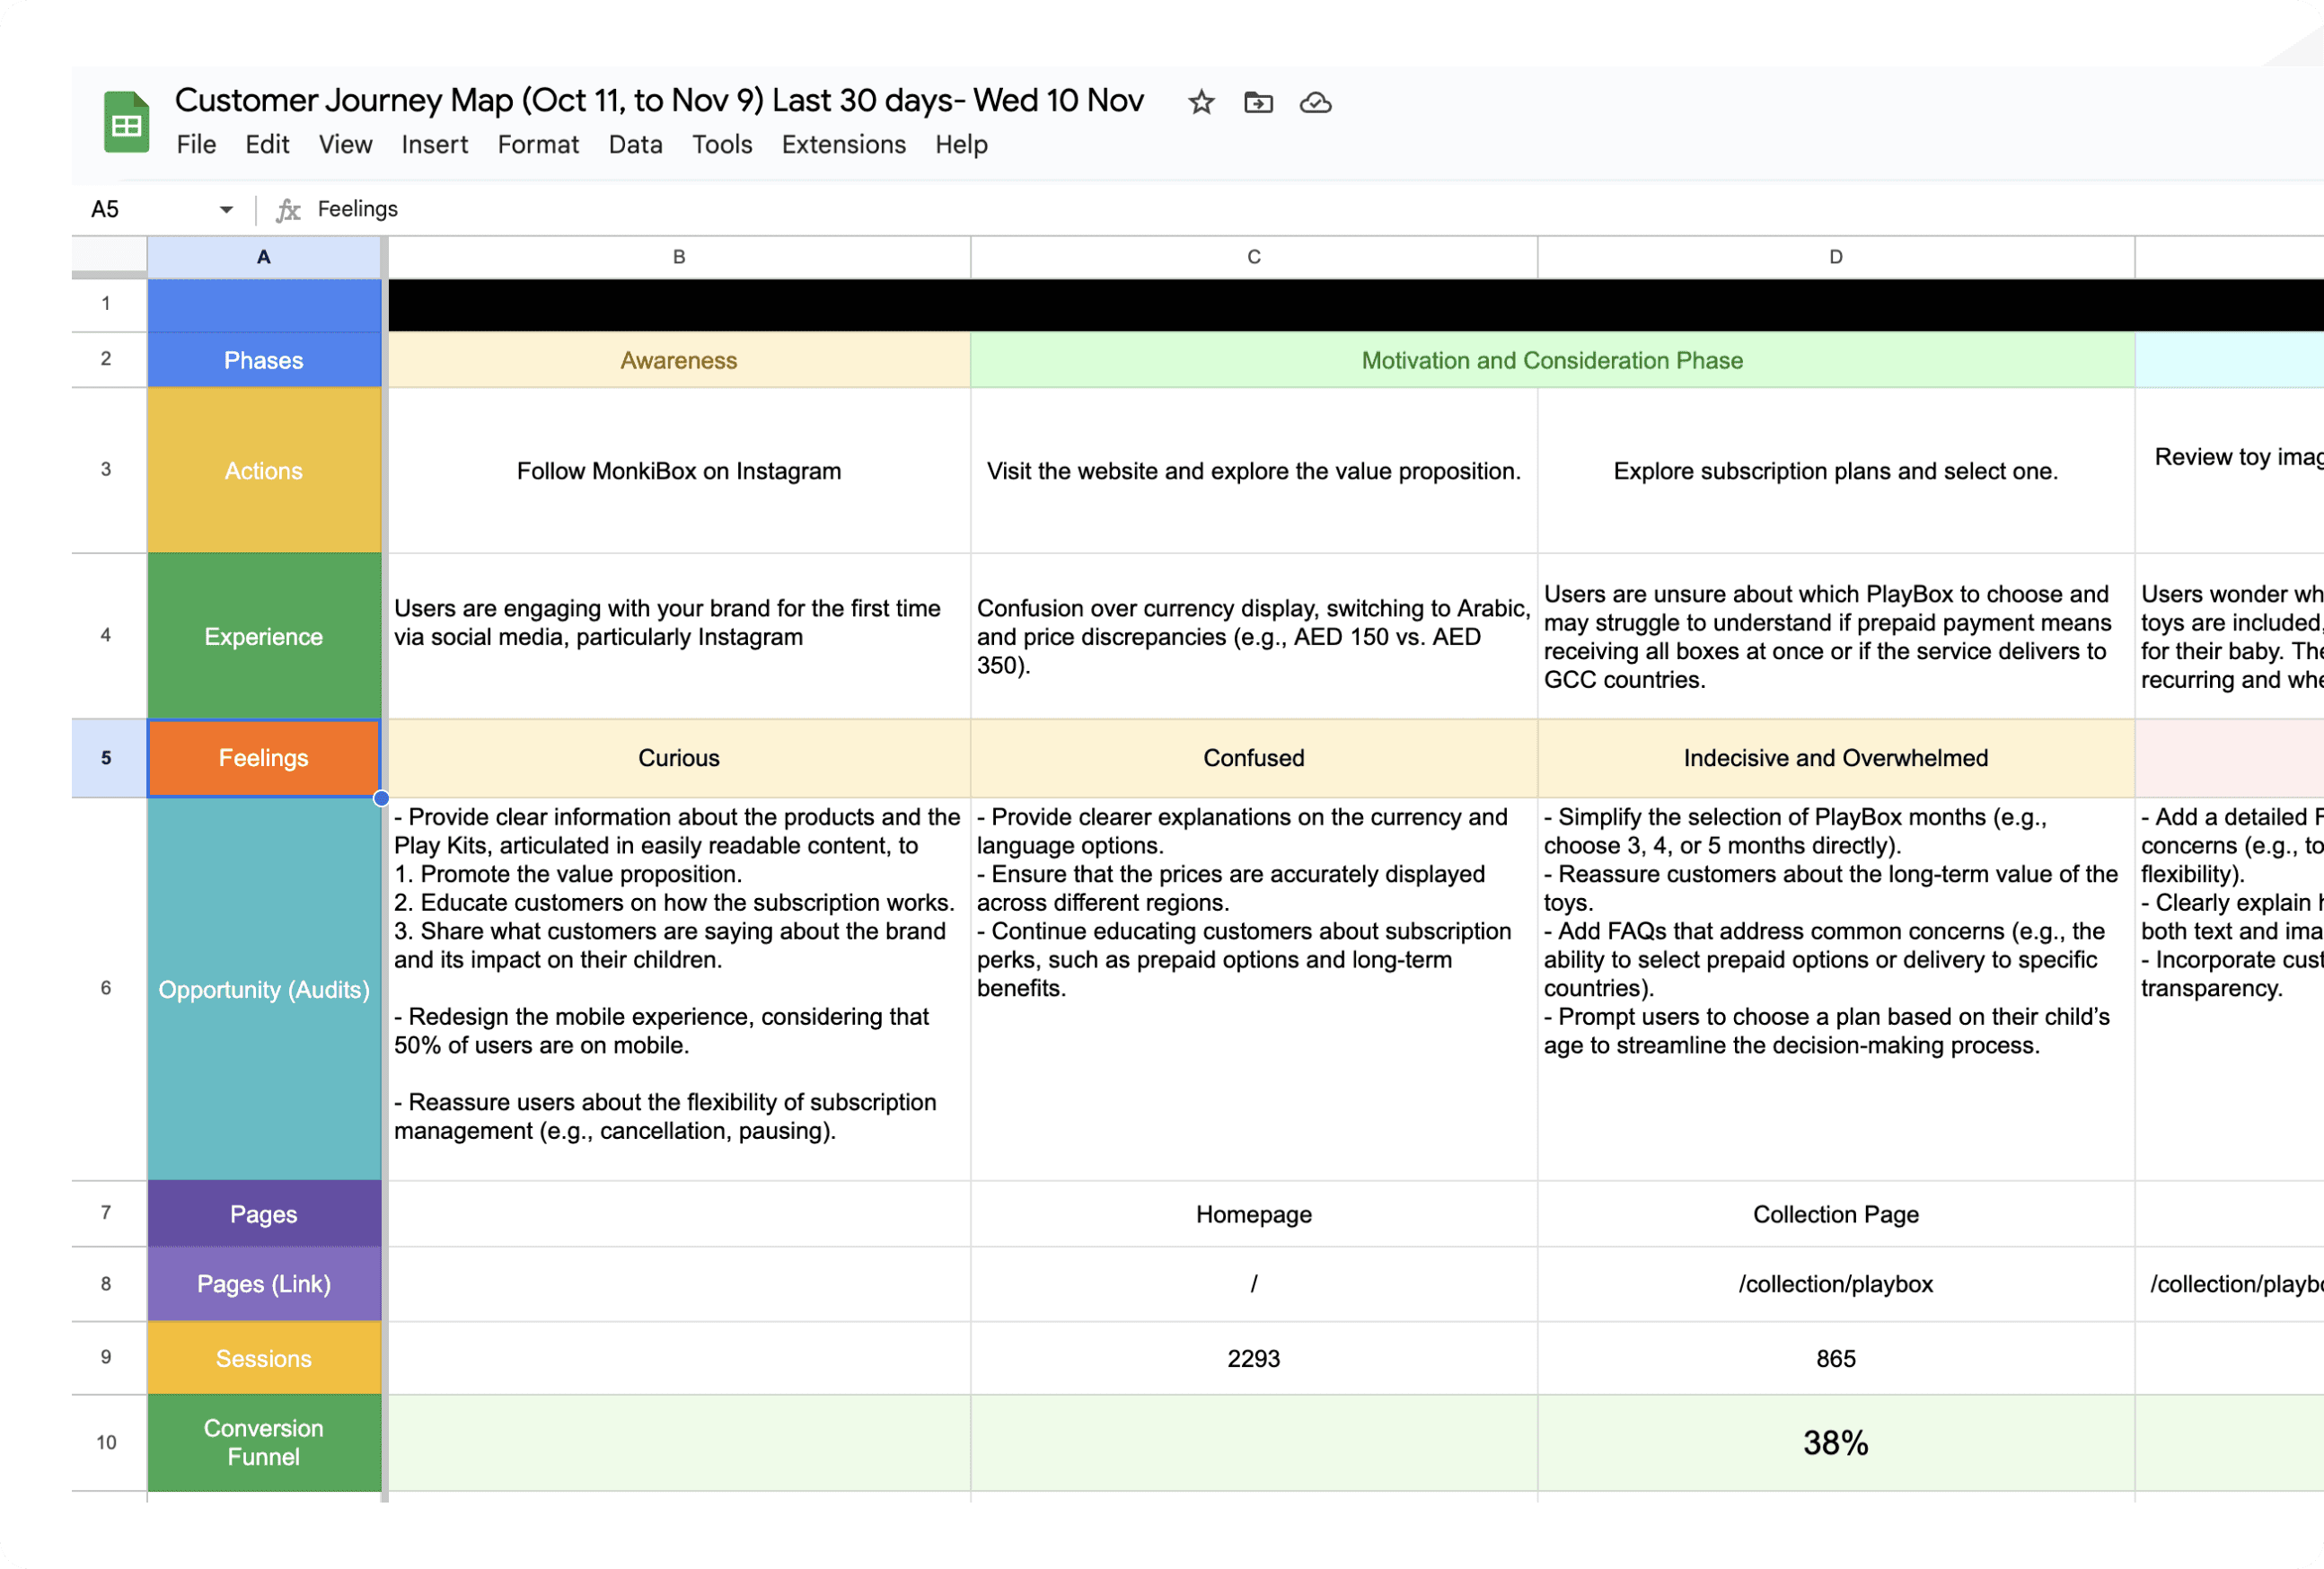Select the /collection/playbox link cell
The image size is (2324, 1569).
1835,1284
